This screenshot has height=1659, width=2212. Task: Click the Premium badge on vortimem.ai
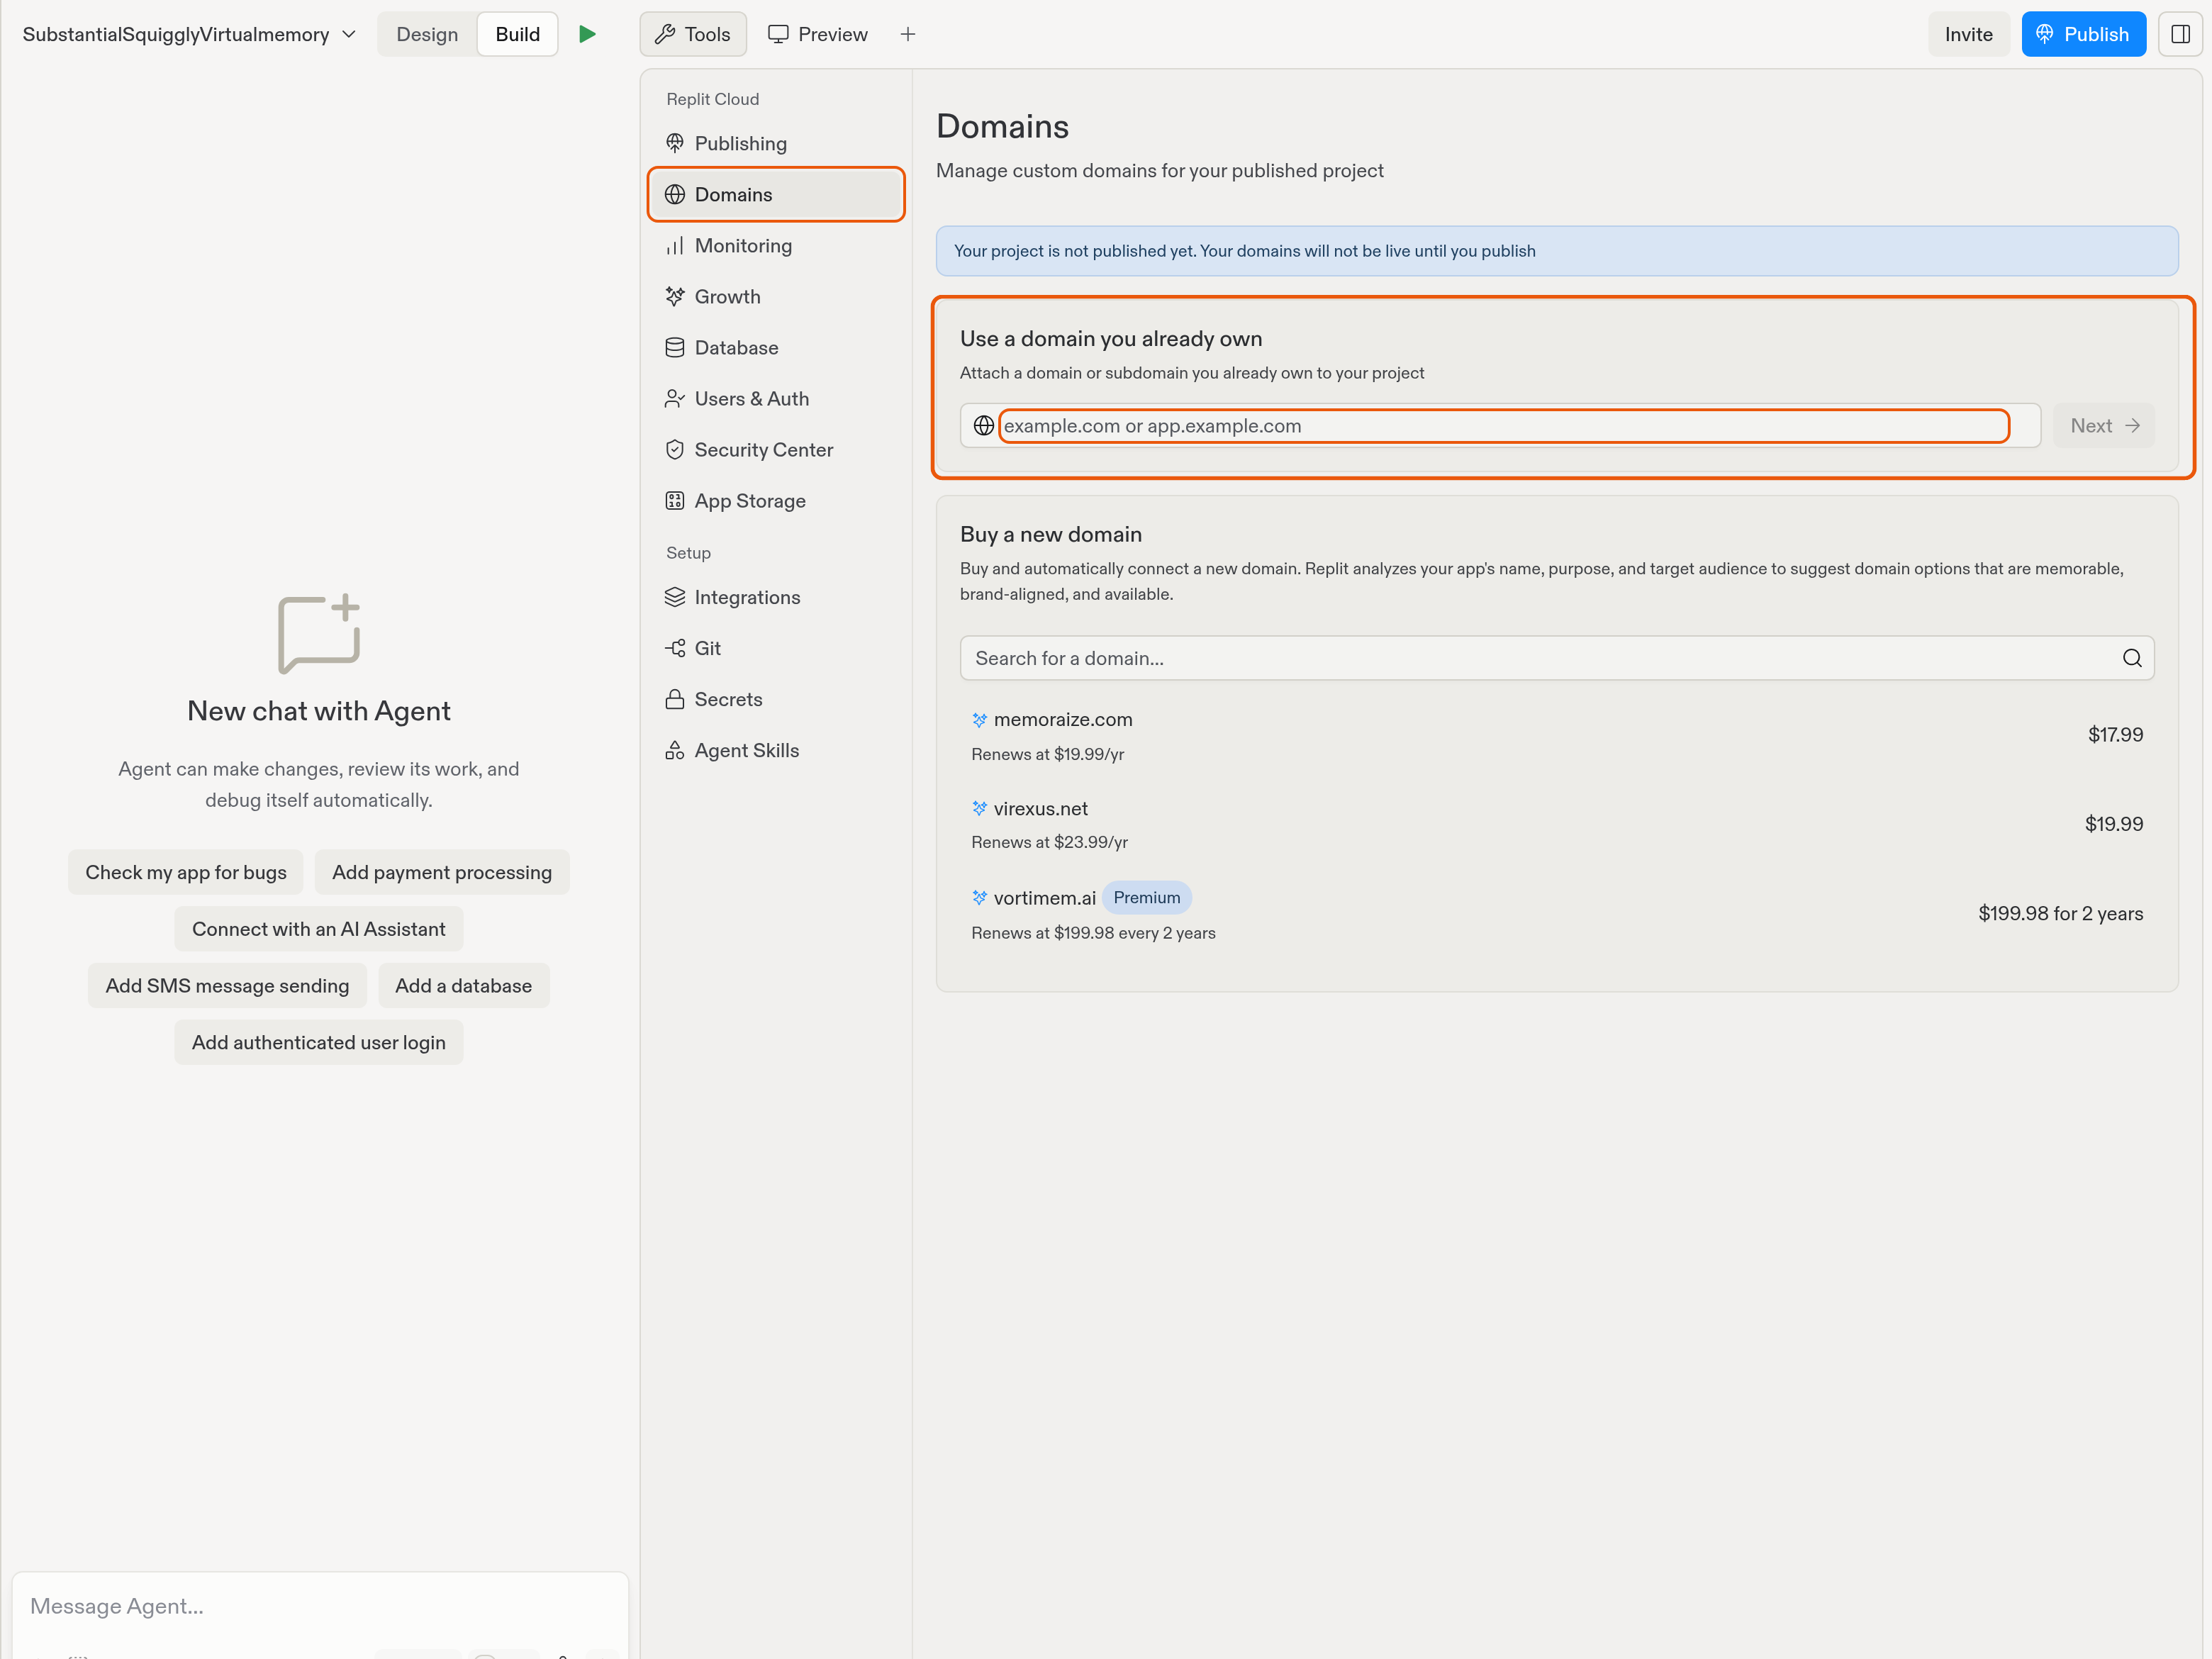1146,897
